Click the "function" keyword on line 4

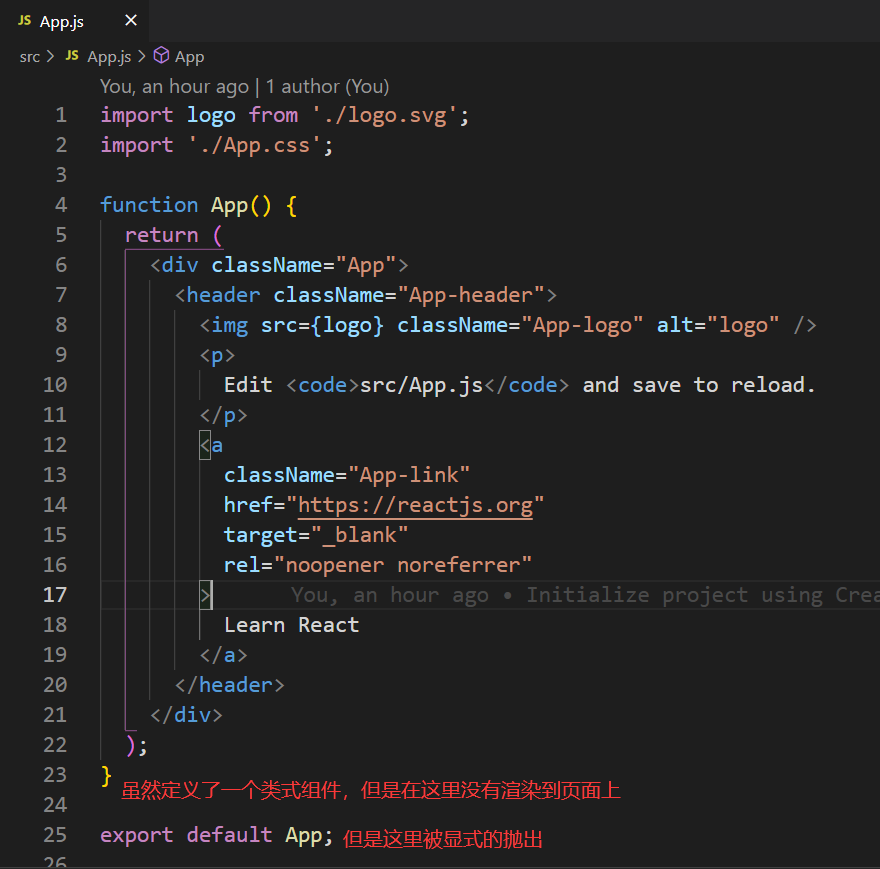(149, 205)
